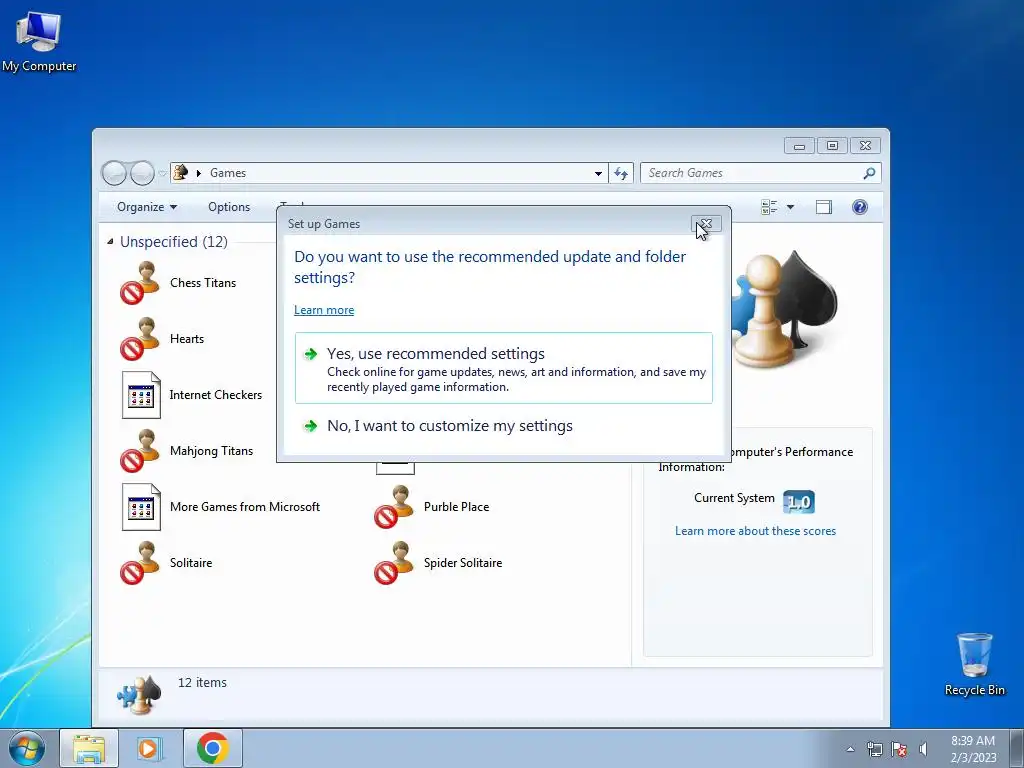Screen dimensions: 1024x768
Task: Select the Solitaire game icon
Action: tap(140, 563)
